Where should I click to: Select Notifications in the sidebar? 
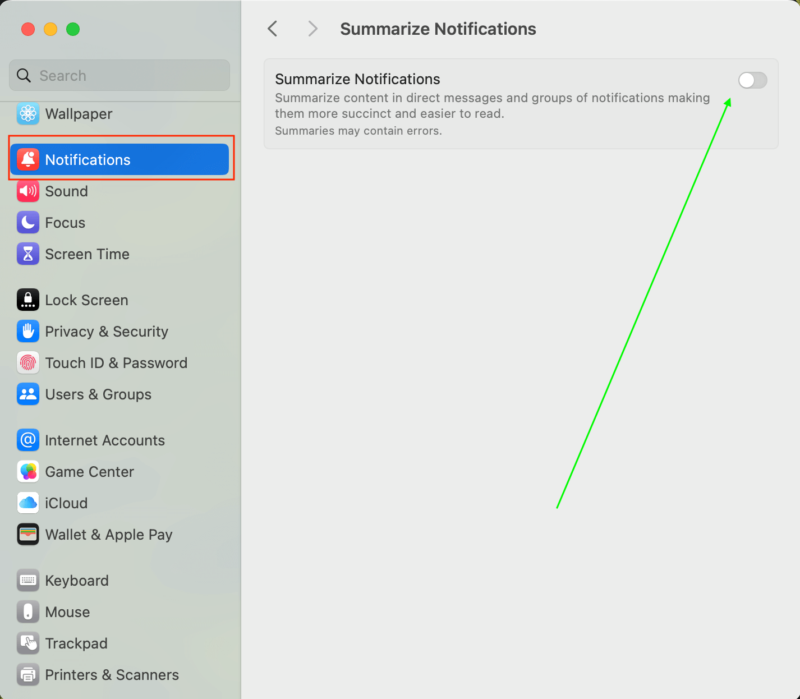[x=119, y=160]
